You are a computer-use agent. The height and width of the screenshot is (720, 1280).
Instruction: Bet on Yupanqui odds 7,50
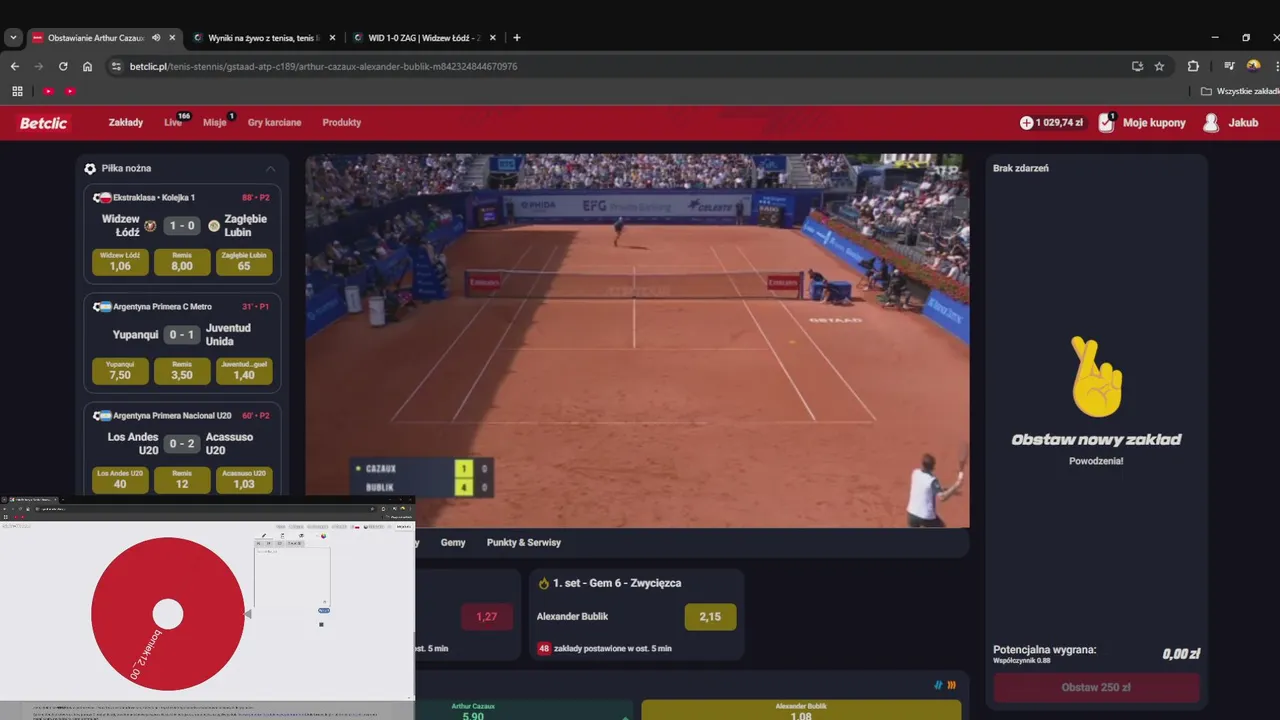point(120,371)
